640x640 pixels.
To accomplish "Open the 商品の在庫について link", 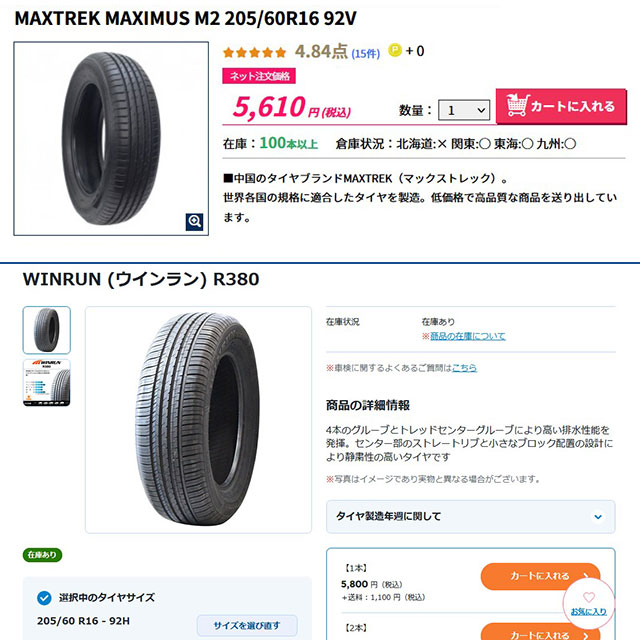I will (x=467, y=336).
